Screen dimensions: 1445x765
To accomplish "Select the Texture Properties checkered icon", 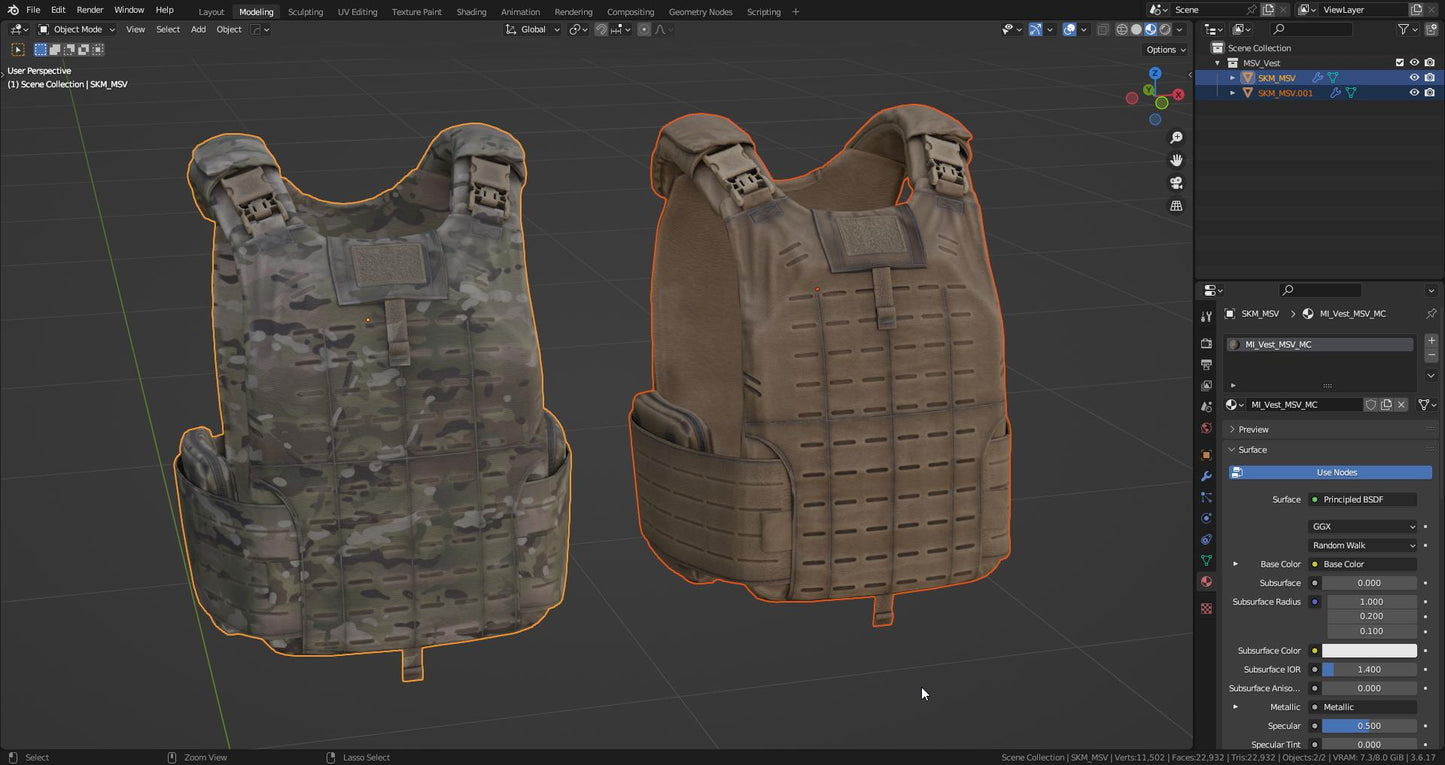I will pos(1206,607).
